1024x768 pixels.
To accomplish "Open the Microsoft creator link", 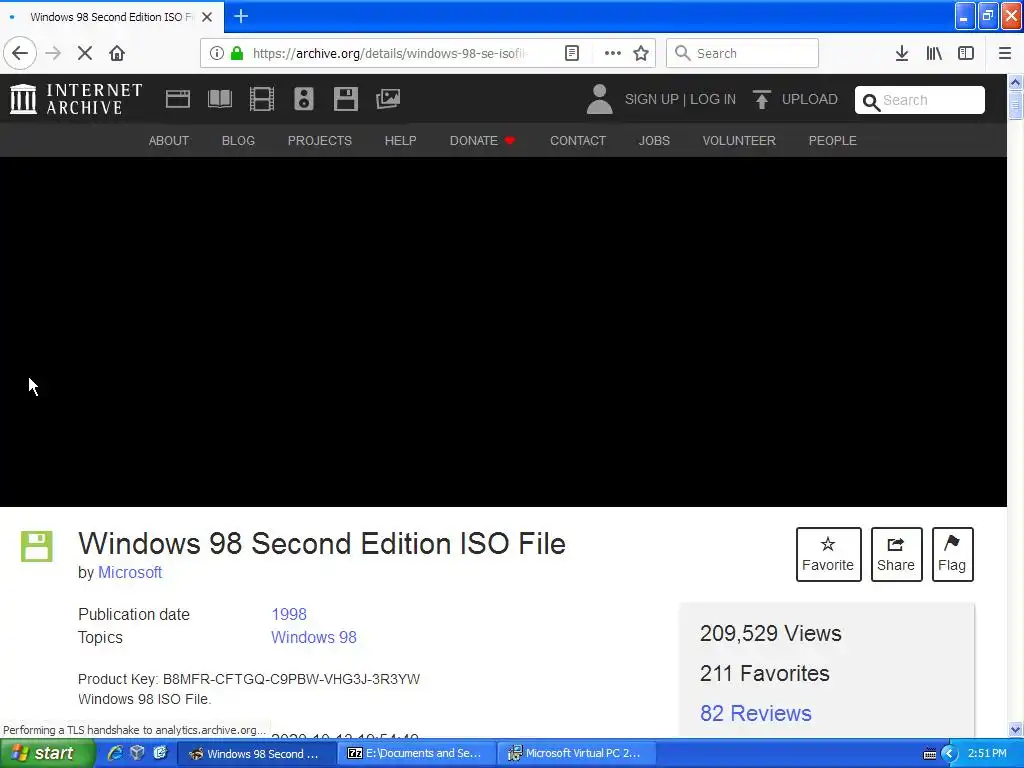I will [x=130, y=572].
